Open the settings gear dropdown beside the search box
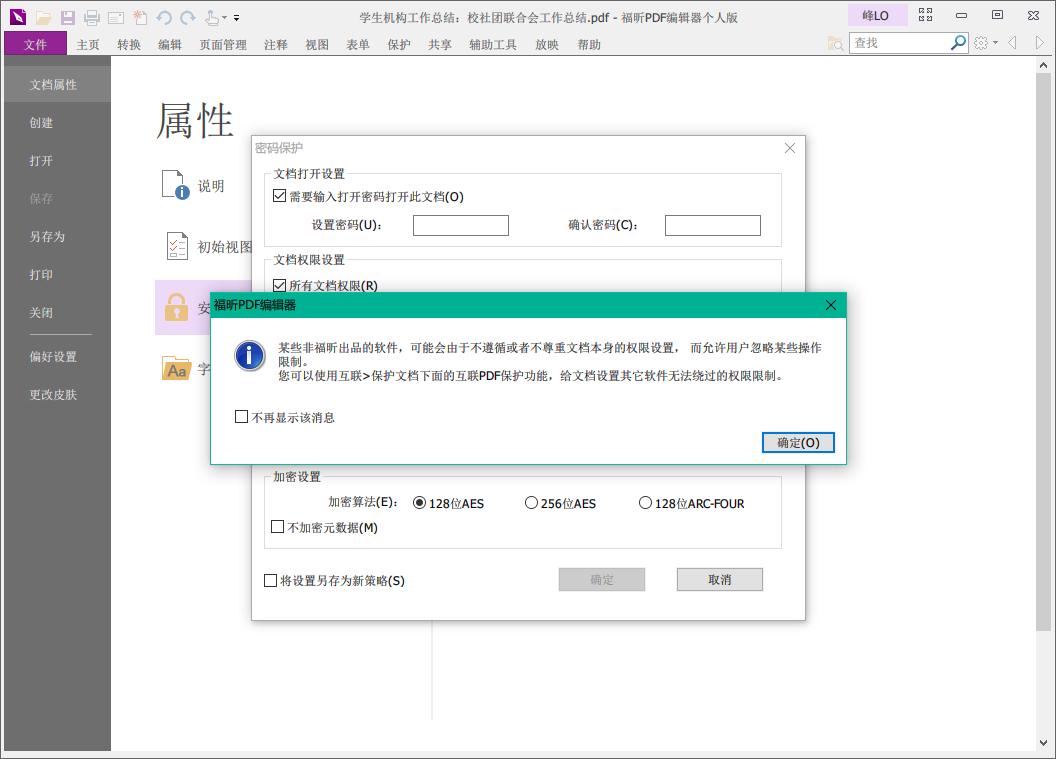The height and width of the screenshot is (759, 1056). point(982,43)
